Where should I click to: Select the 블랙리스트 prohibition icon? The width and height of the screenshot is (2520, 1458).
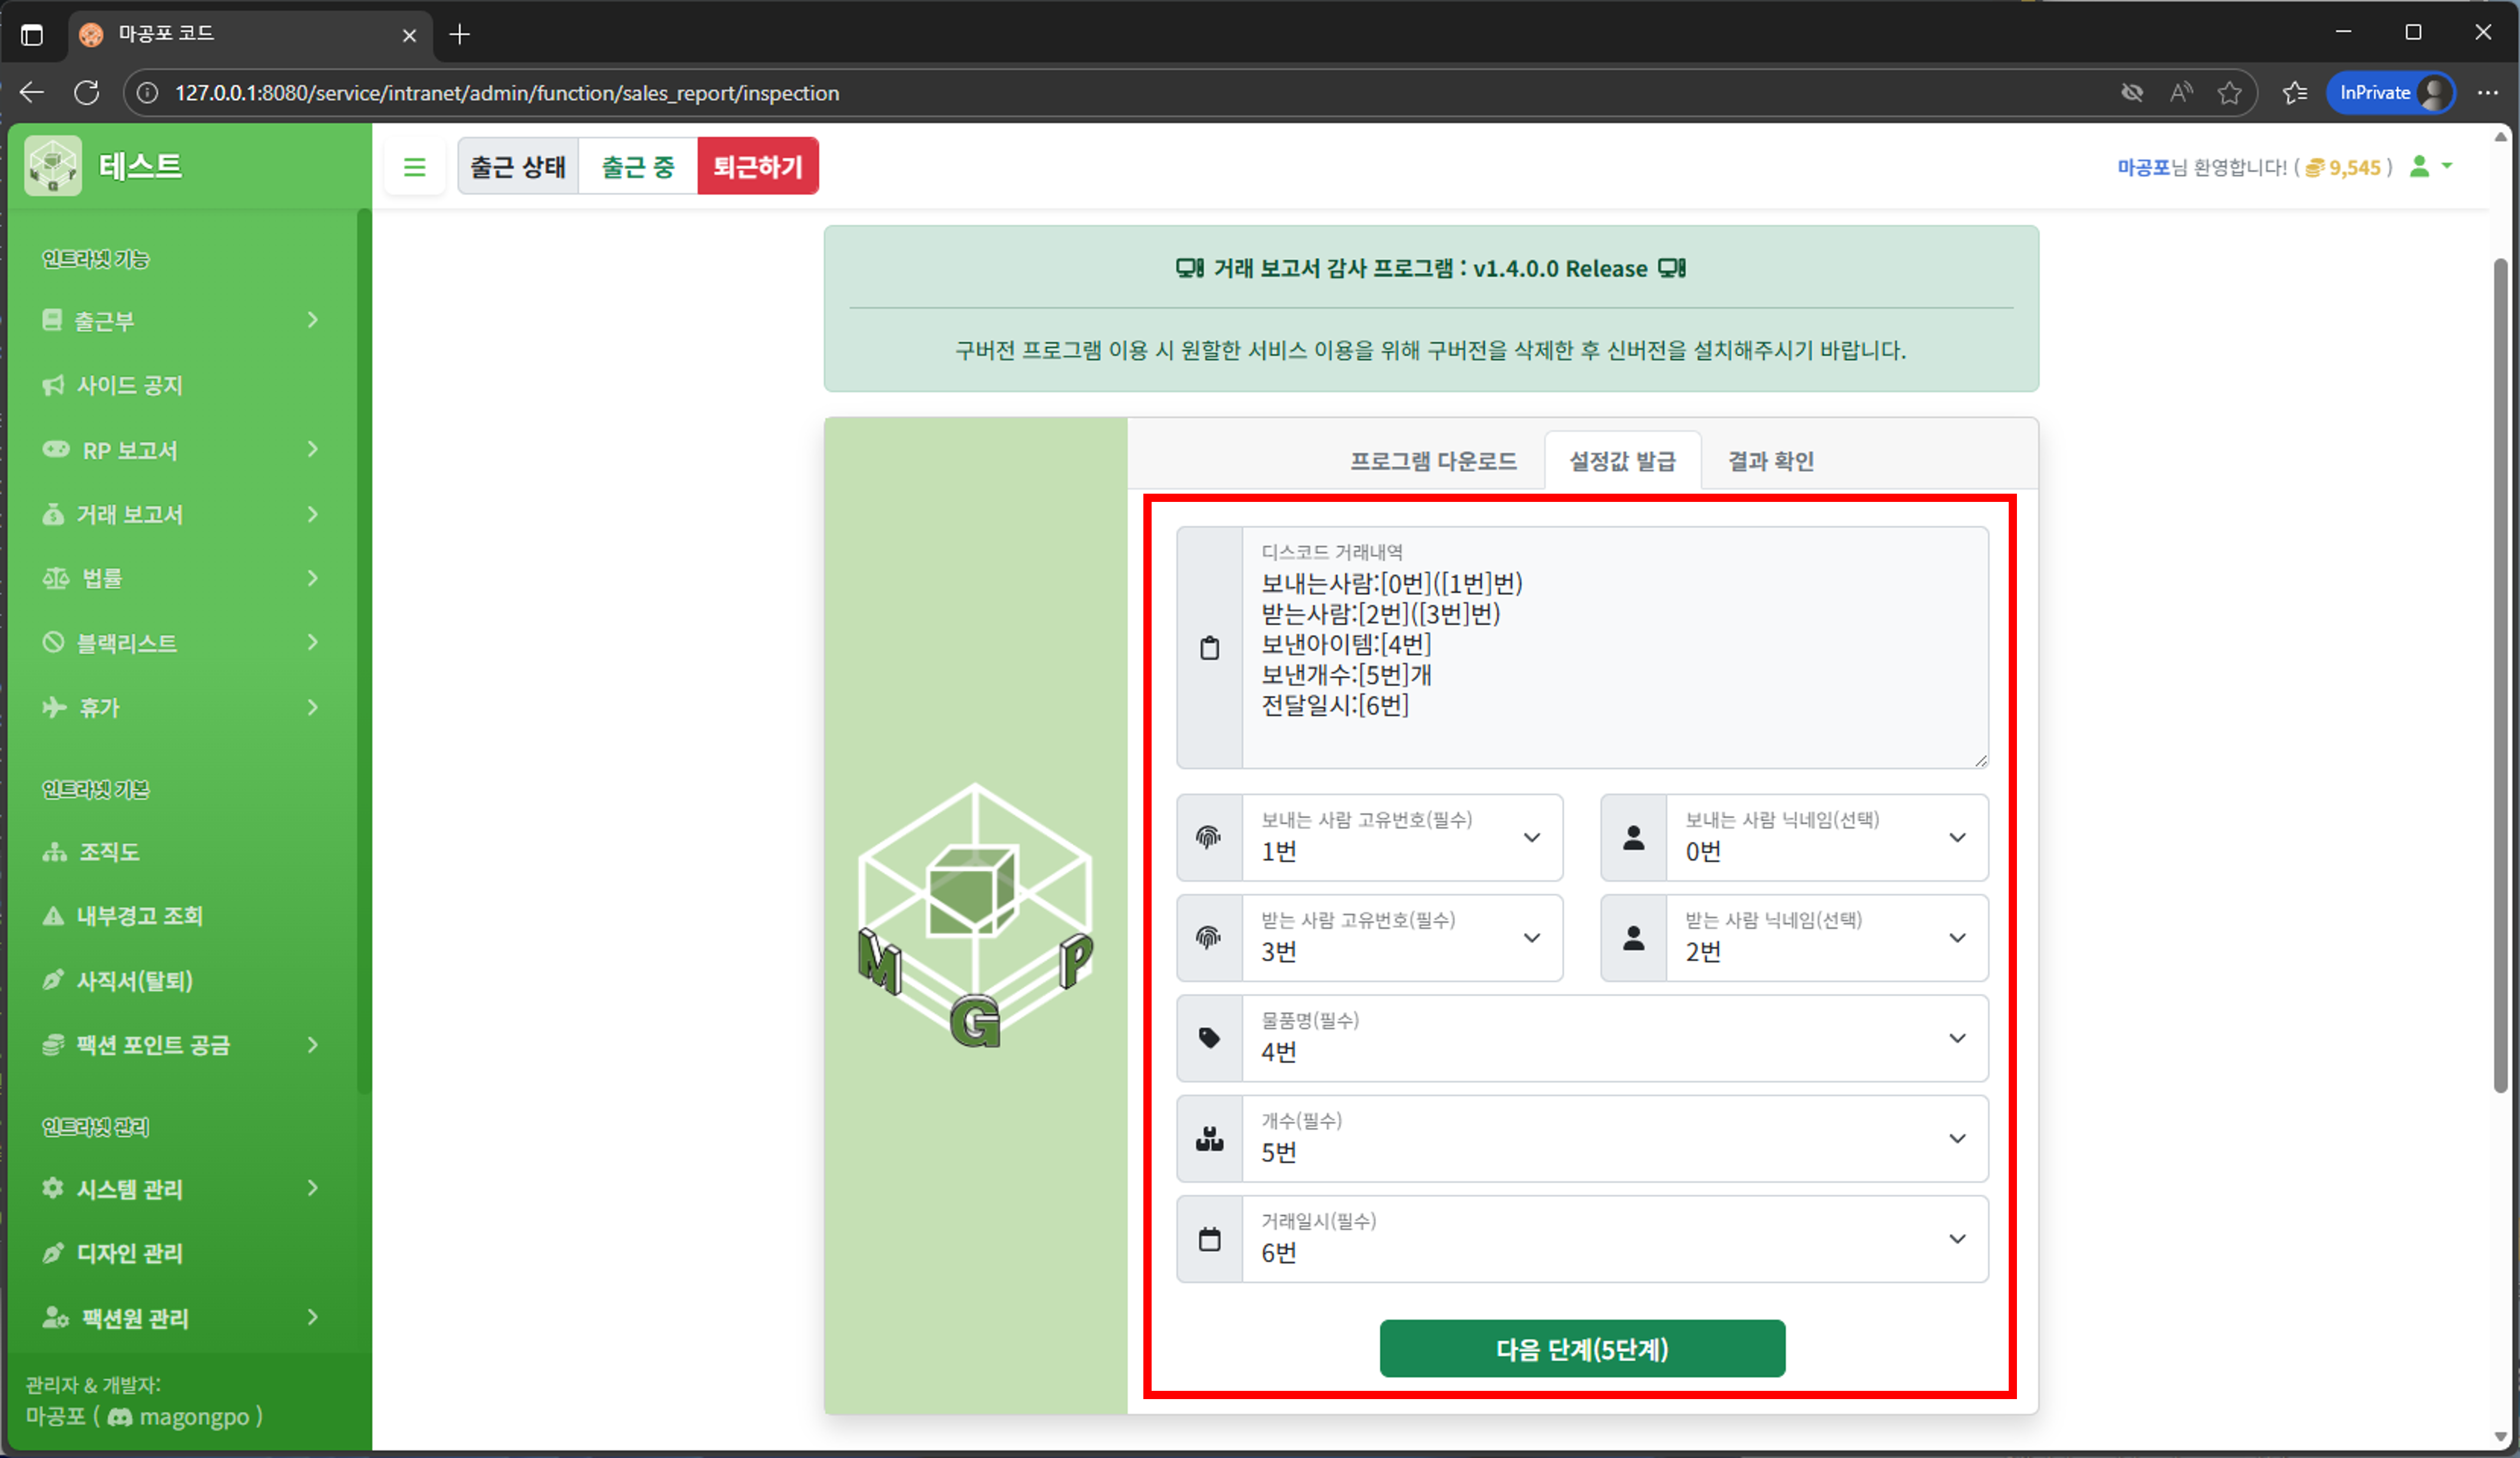53,643
